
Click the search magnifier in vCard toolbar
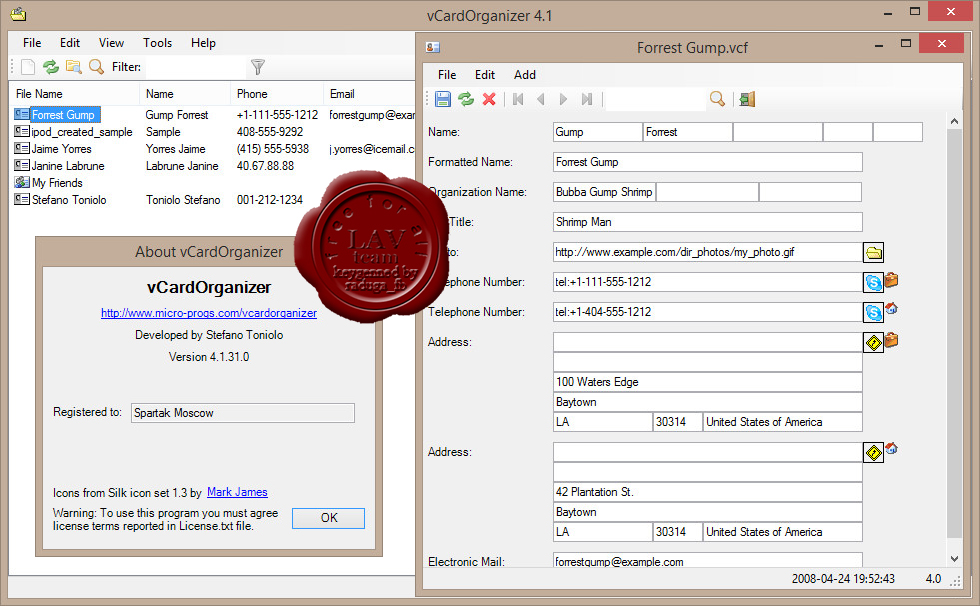click(718, 99)
